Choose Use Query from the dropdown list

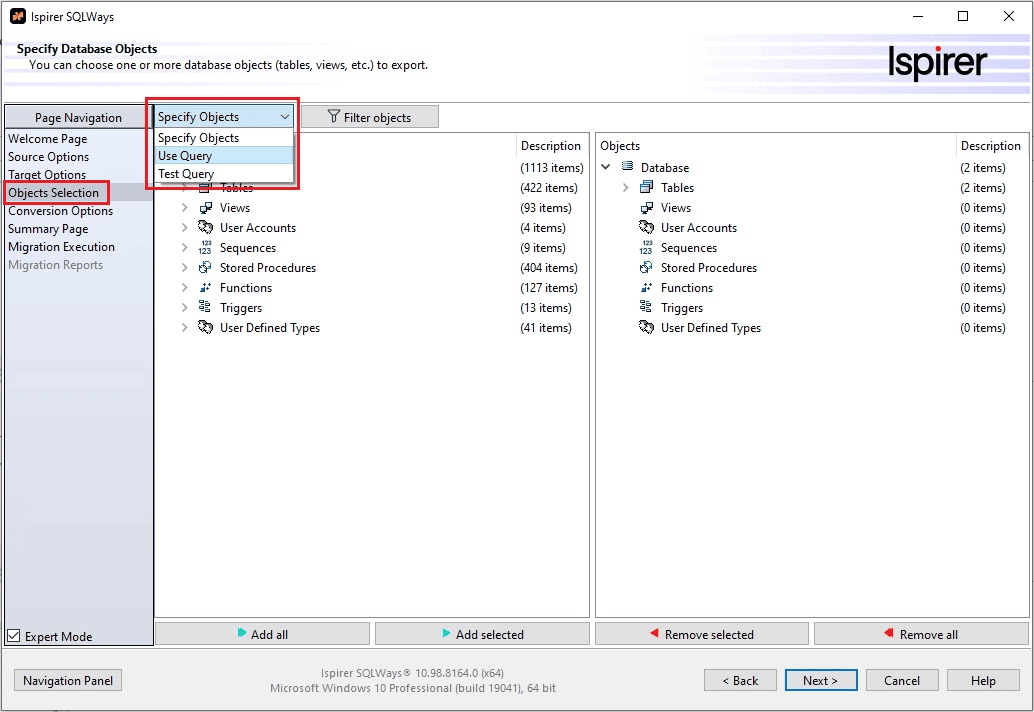click(x=185, y=156)
